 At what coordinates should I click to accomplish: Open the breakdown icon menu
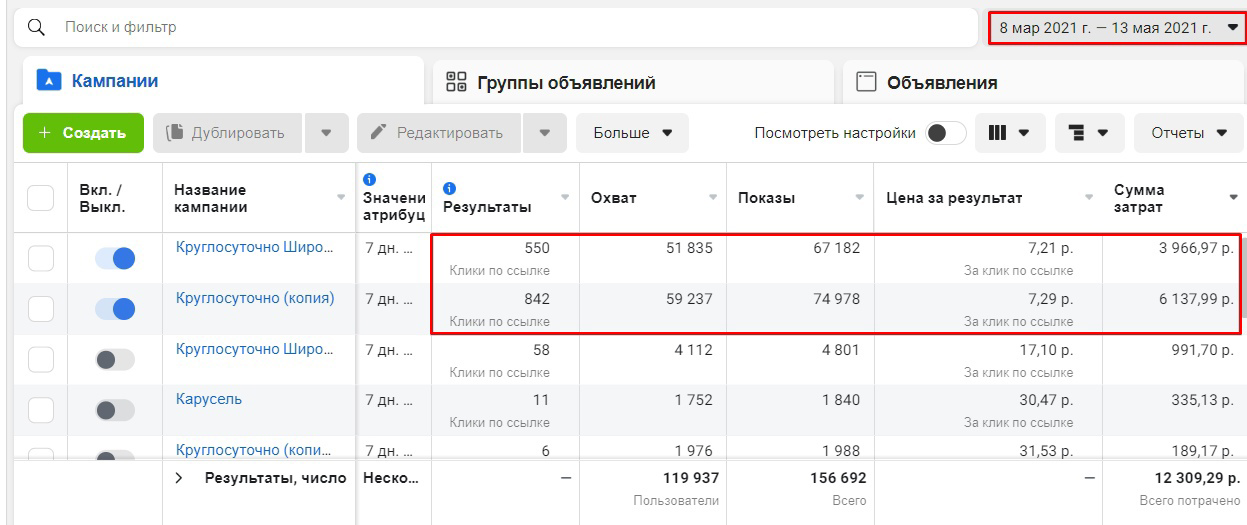[x=1089, y=133]
